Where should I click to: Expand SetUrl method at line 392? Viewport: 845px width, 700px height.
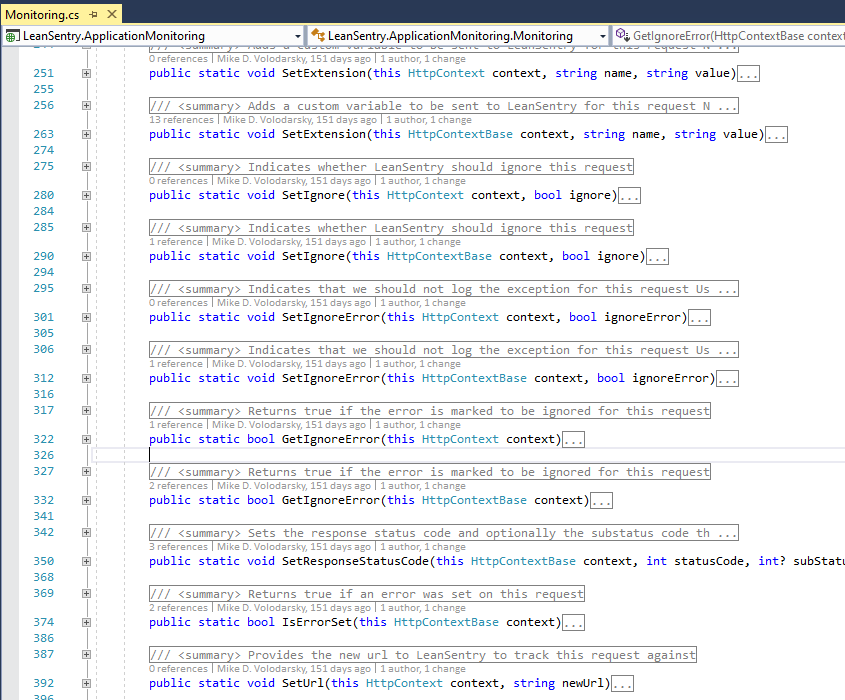pos(86,683)
